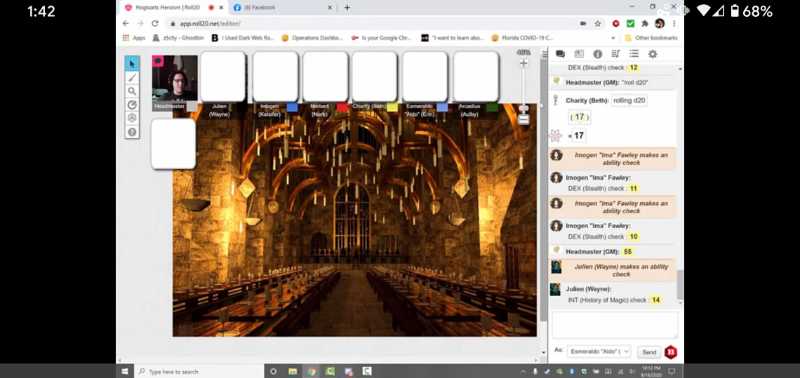Open Chrome's three-dot menu
Screen dimensions: 800x378
click(x=674, y=23)
